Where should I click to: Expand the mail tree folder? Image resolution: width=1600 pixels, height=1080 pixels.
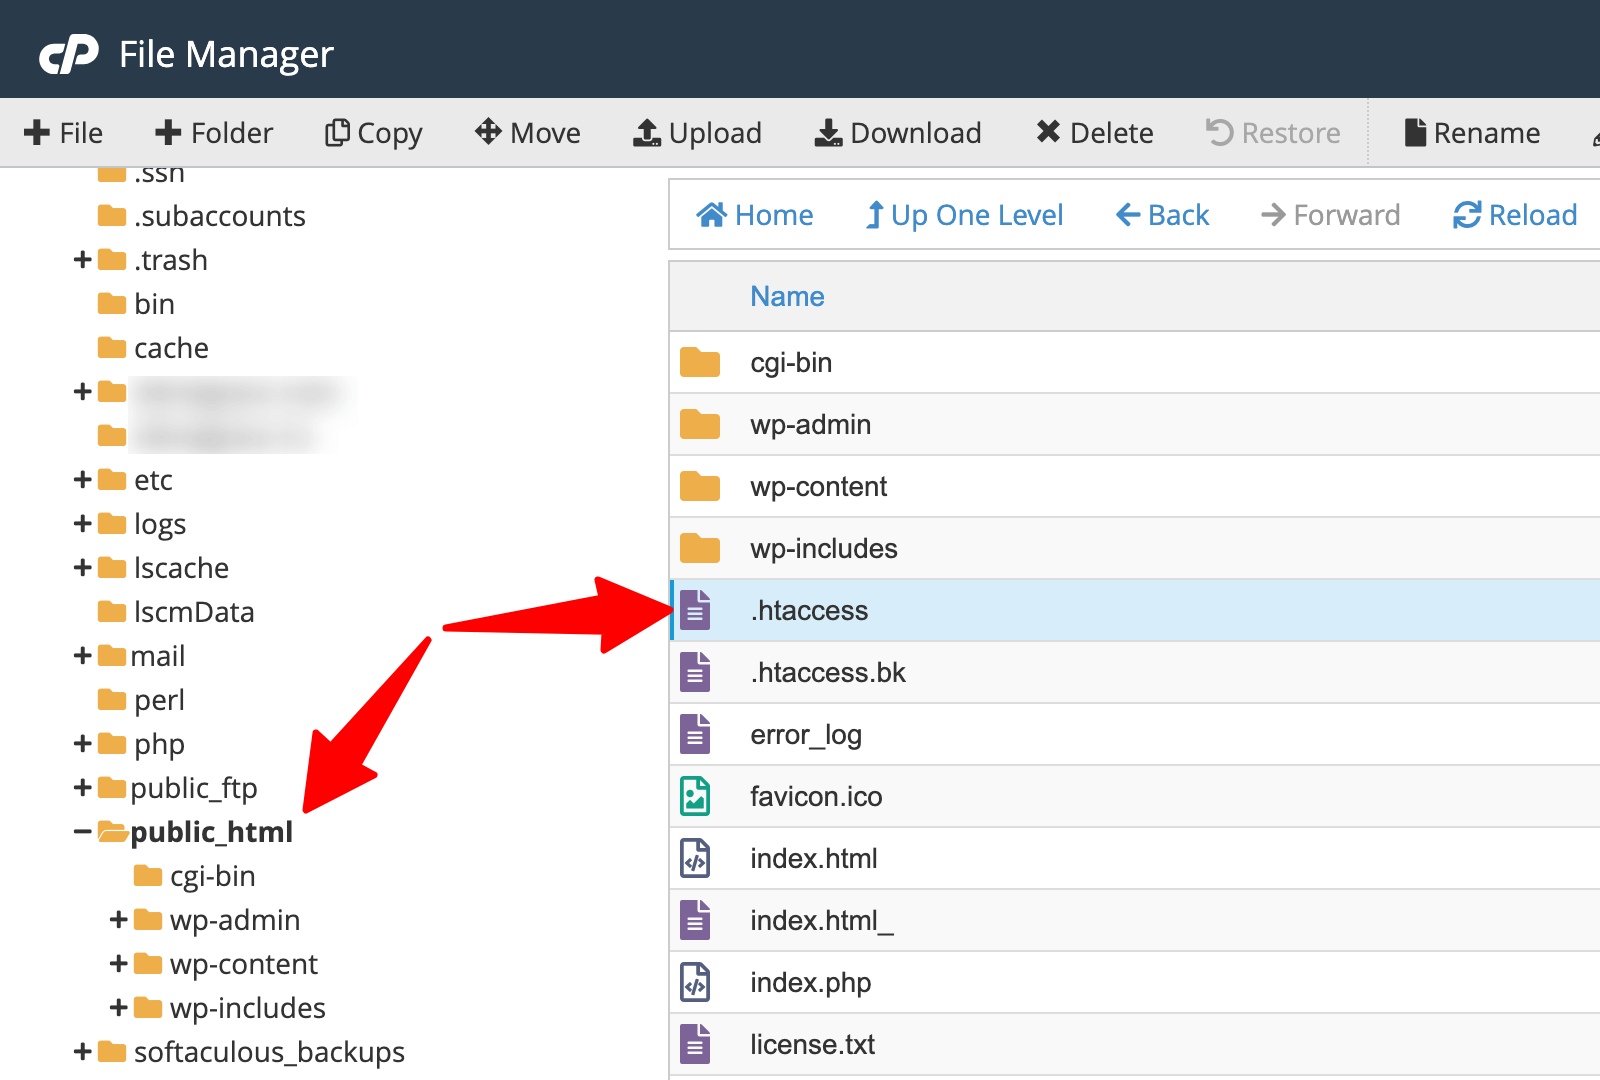tap(83, 656)
